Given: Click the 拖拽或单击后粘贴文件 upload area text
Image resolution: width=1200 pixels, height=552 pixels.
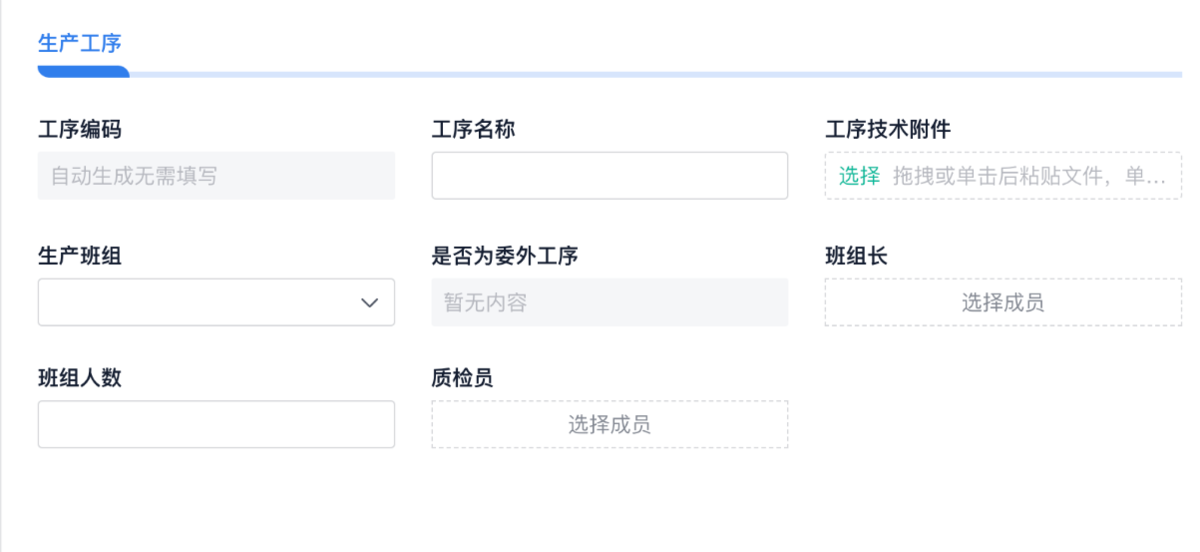Looking at the screenshot, I should point(1029,176).
